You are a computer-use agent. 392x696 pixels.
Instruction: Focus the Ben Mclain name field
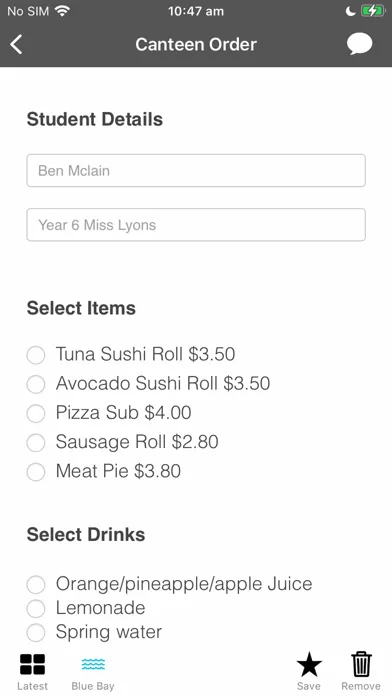196,170
